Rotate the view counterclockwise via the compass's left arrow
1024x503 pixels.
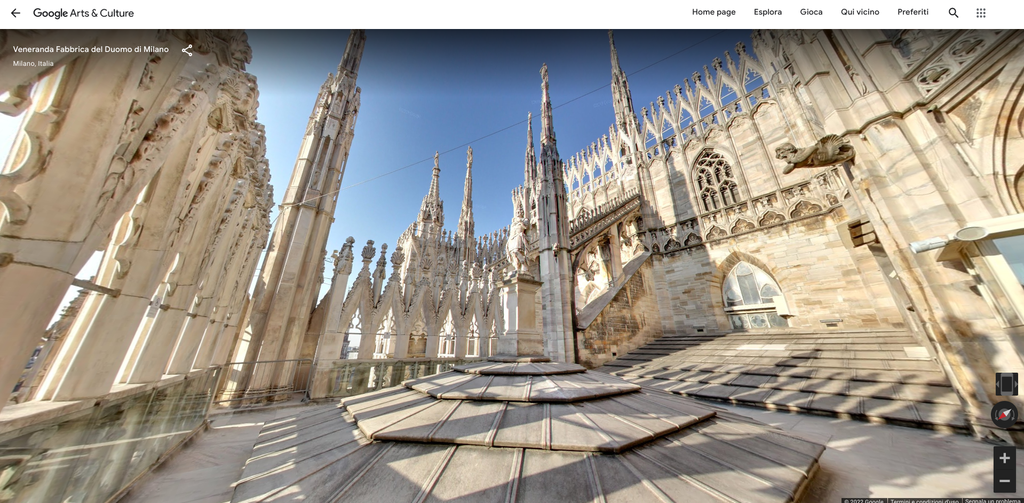click(x=994, y=414)
